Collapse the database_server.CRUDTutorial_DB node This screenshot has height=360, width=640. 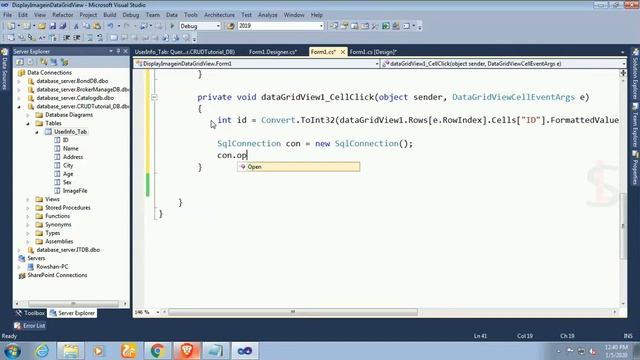[x=19, y=107]
